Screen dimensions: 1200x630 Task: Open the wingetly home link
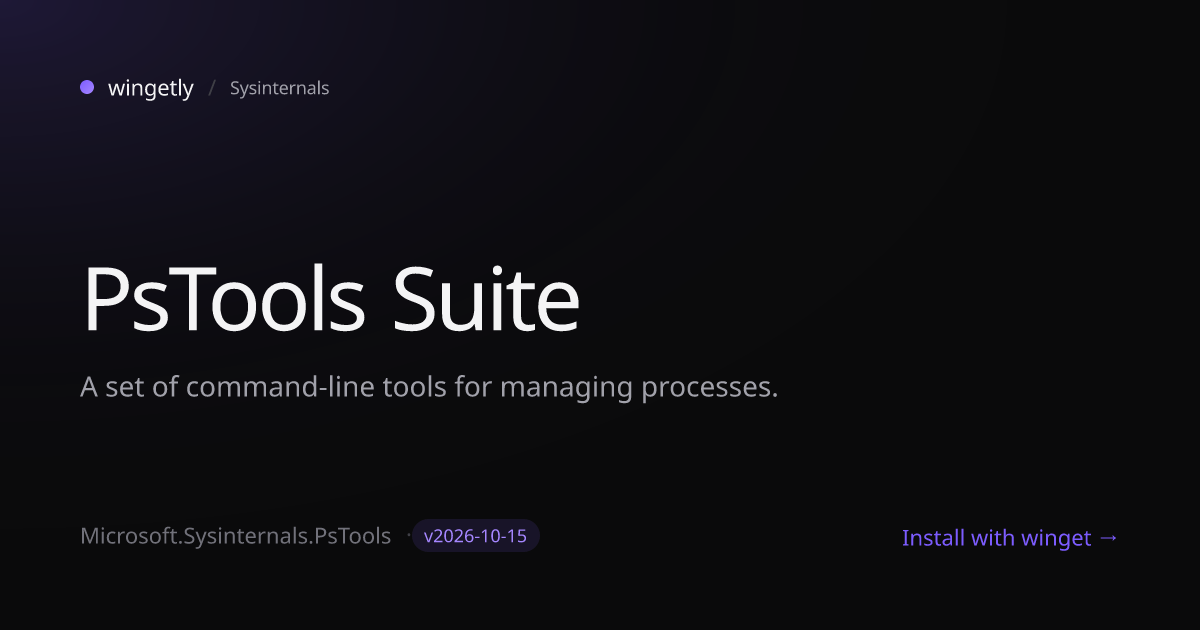pyautogui.click(x=151, y=88)
